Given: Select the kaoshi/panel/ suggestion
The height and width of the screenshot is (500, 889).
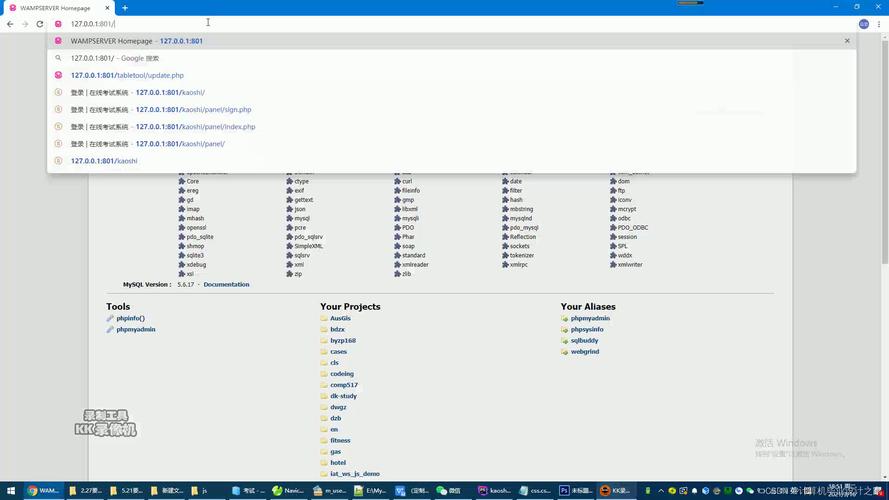Looking at the screenshot, I should tap(451, 143).
